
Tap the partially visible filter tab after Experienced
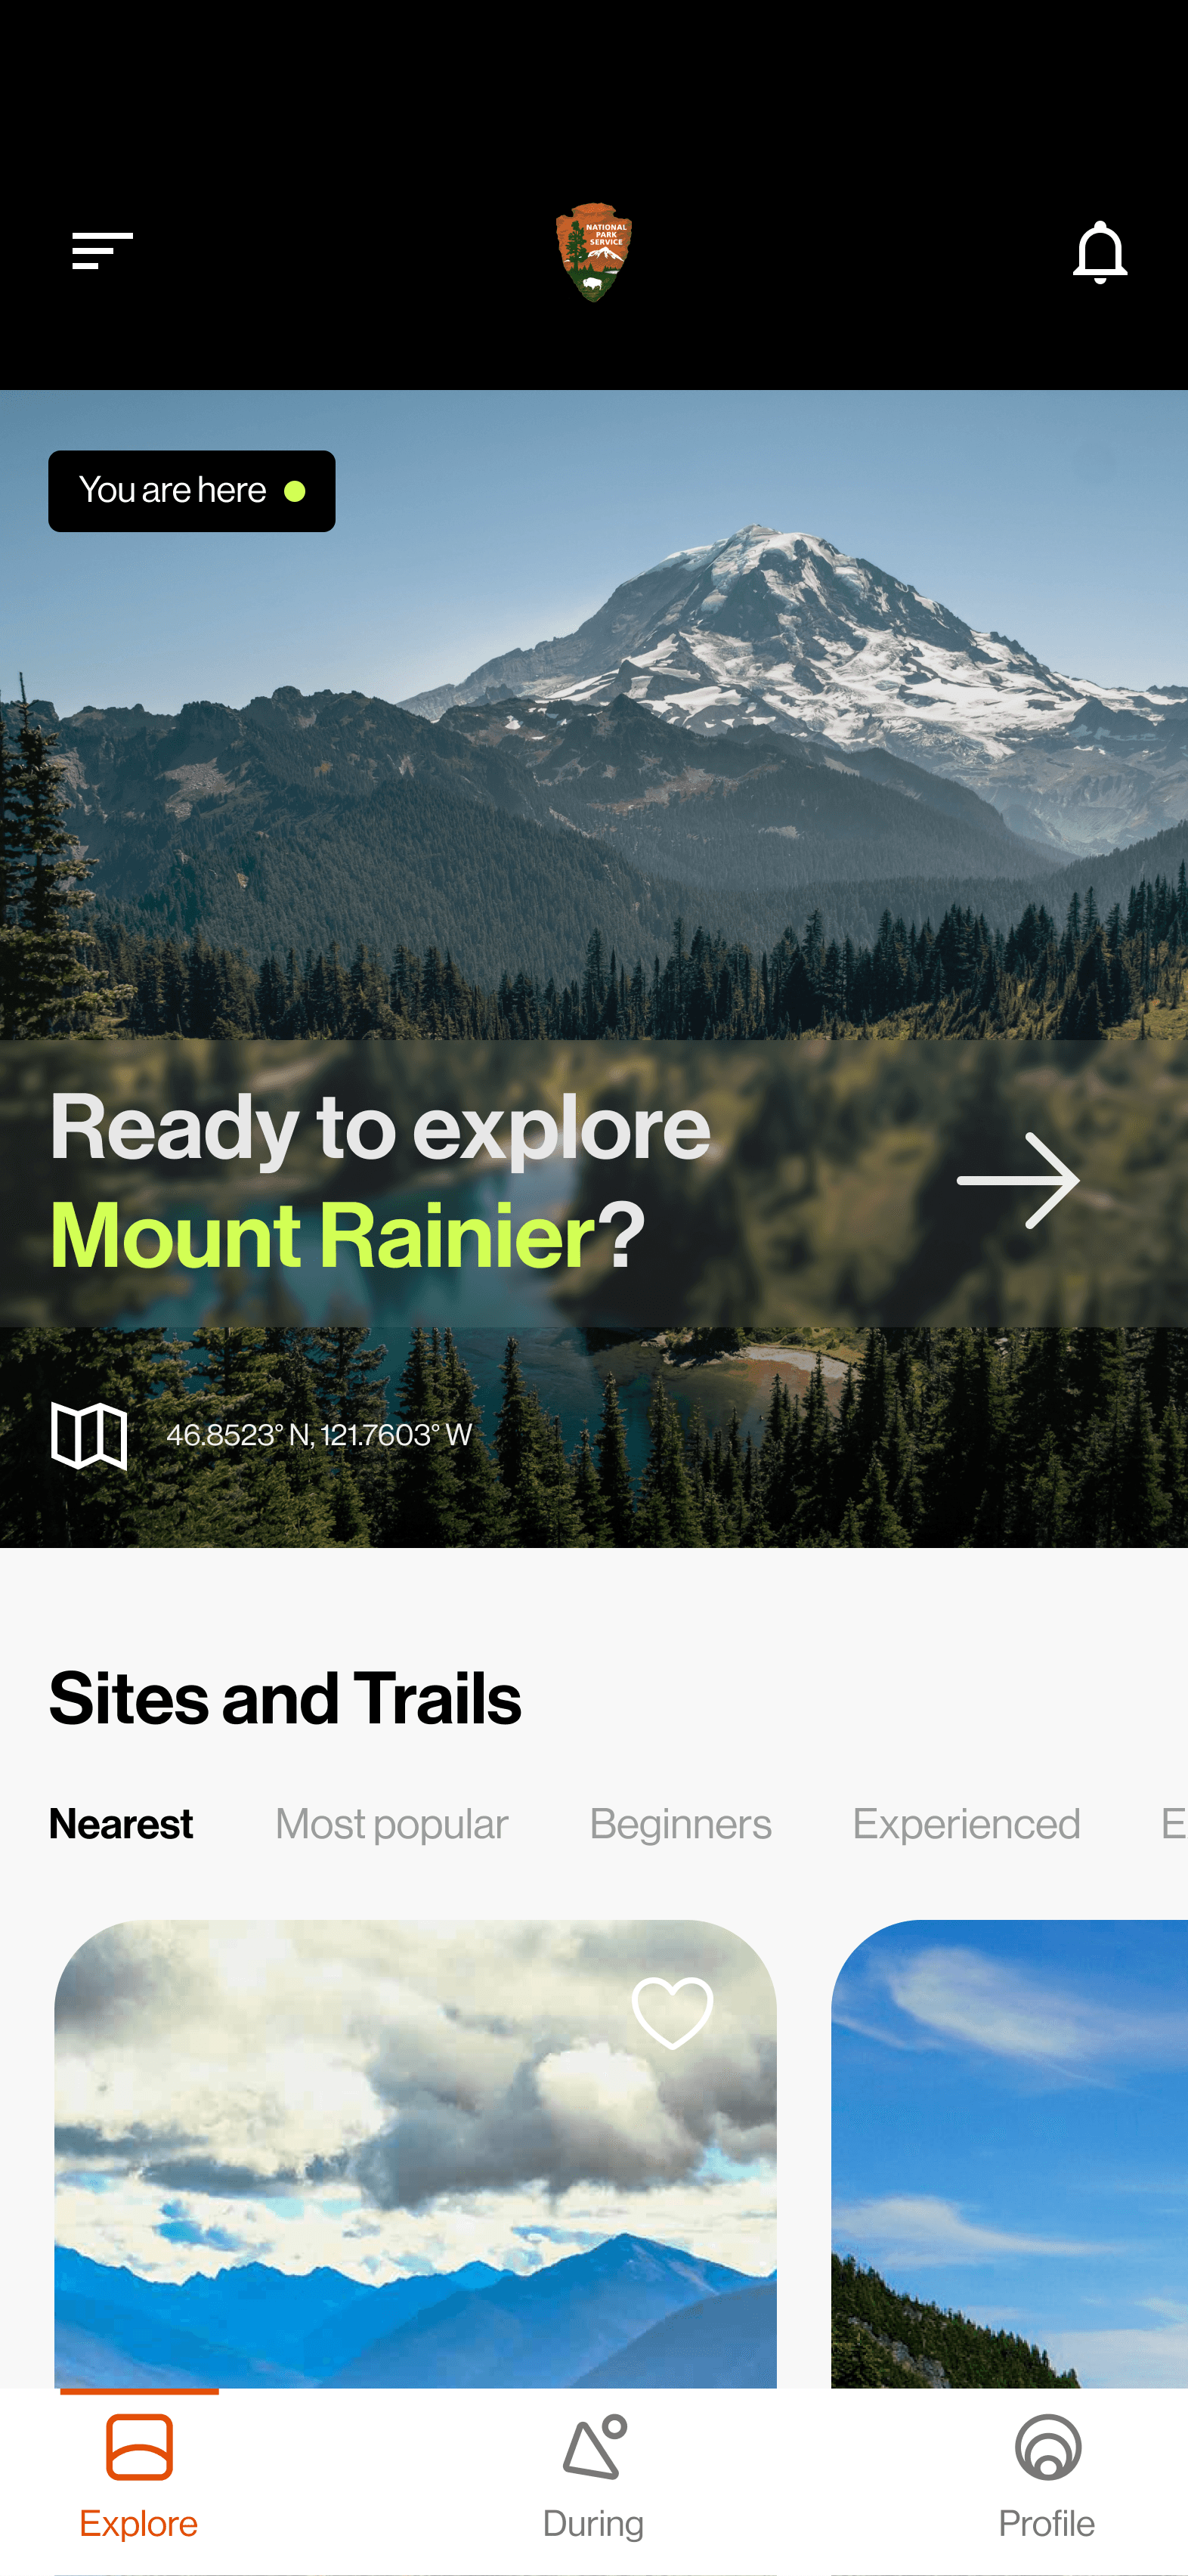[1174, 1824]
